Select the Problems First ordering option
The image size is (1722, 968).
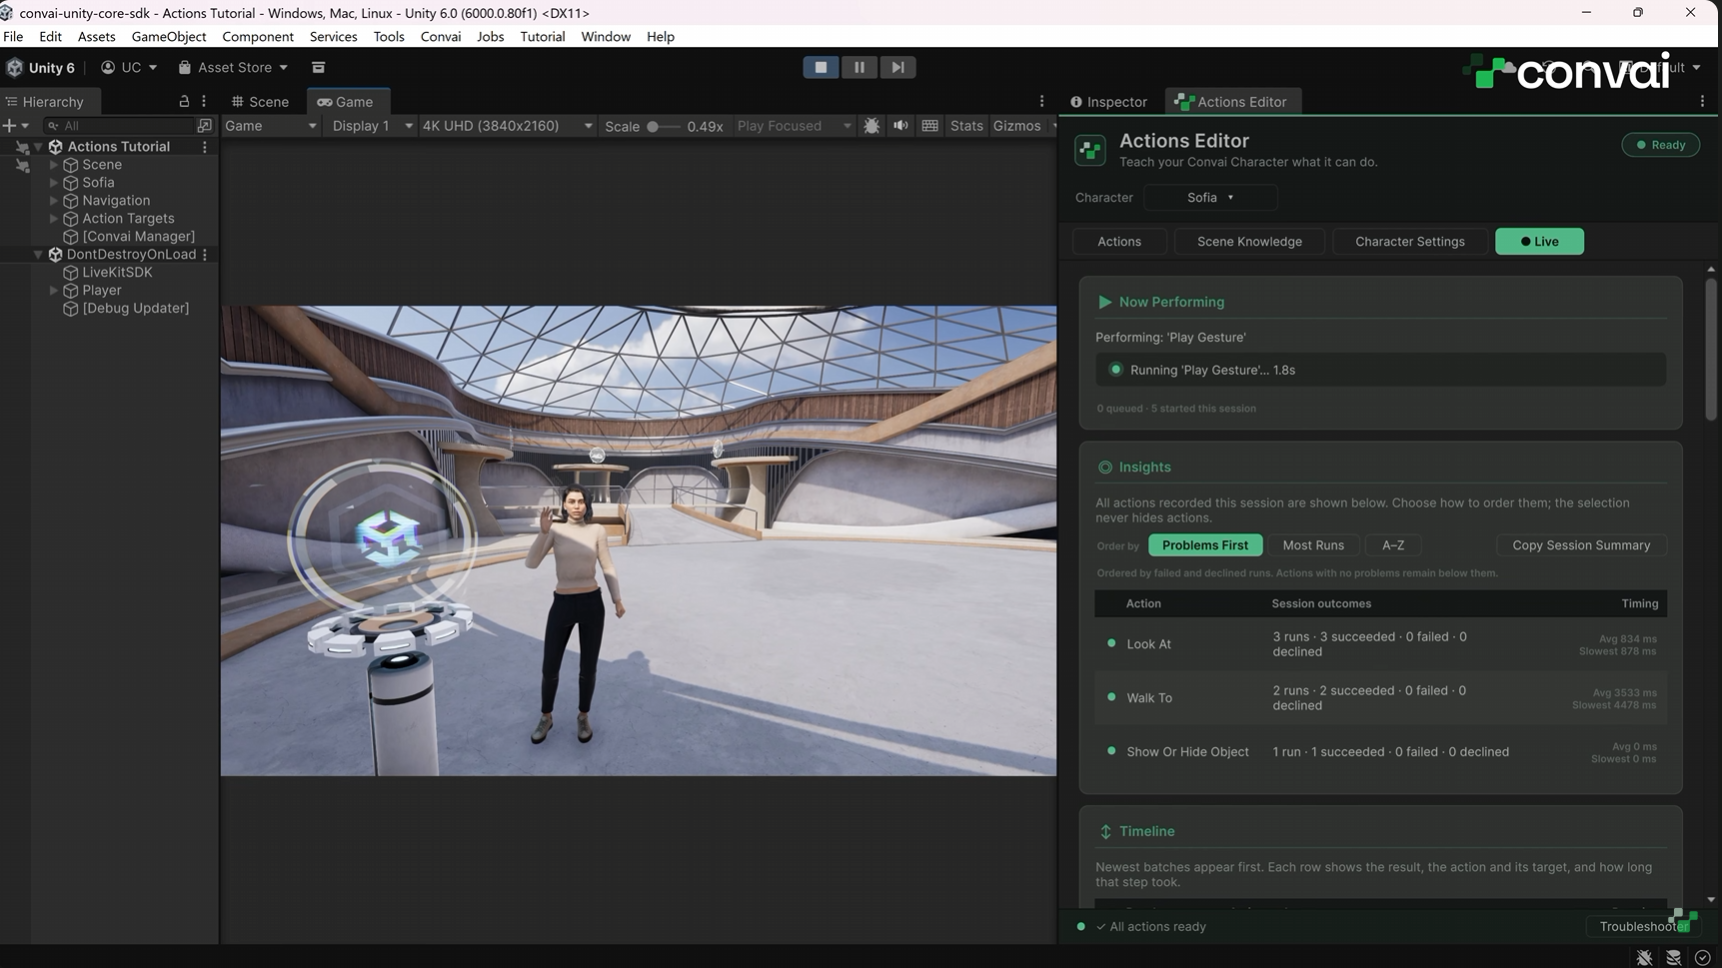(1205, 545)
